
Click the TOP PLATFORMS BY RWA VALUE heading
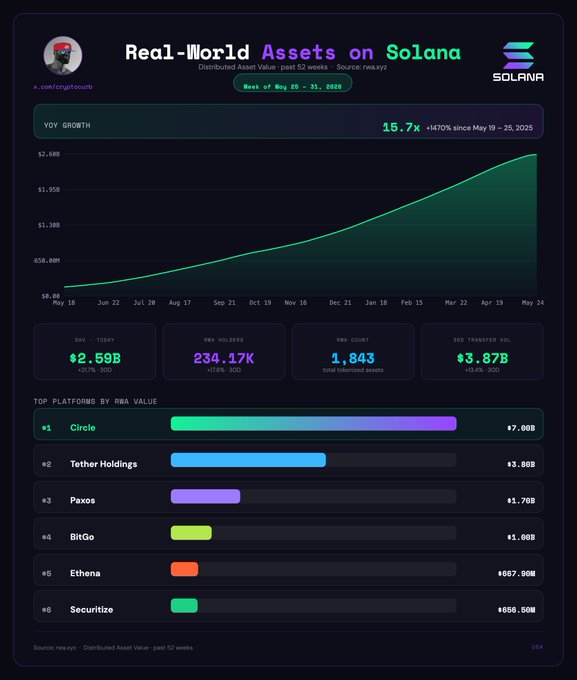coord(95,402)
